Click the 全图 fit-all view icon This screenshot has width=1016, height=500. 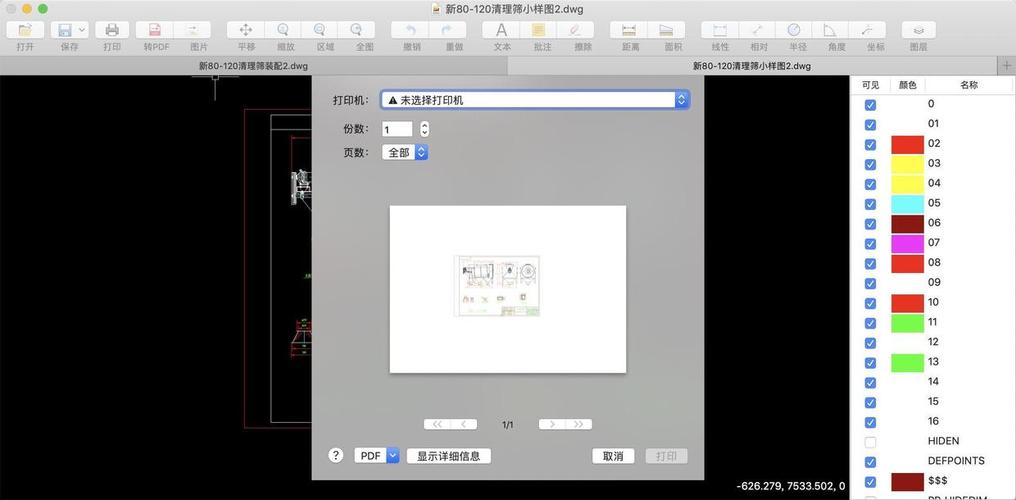click(364, 31)
